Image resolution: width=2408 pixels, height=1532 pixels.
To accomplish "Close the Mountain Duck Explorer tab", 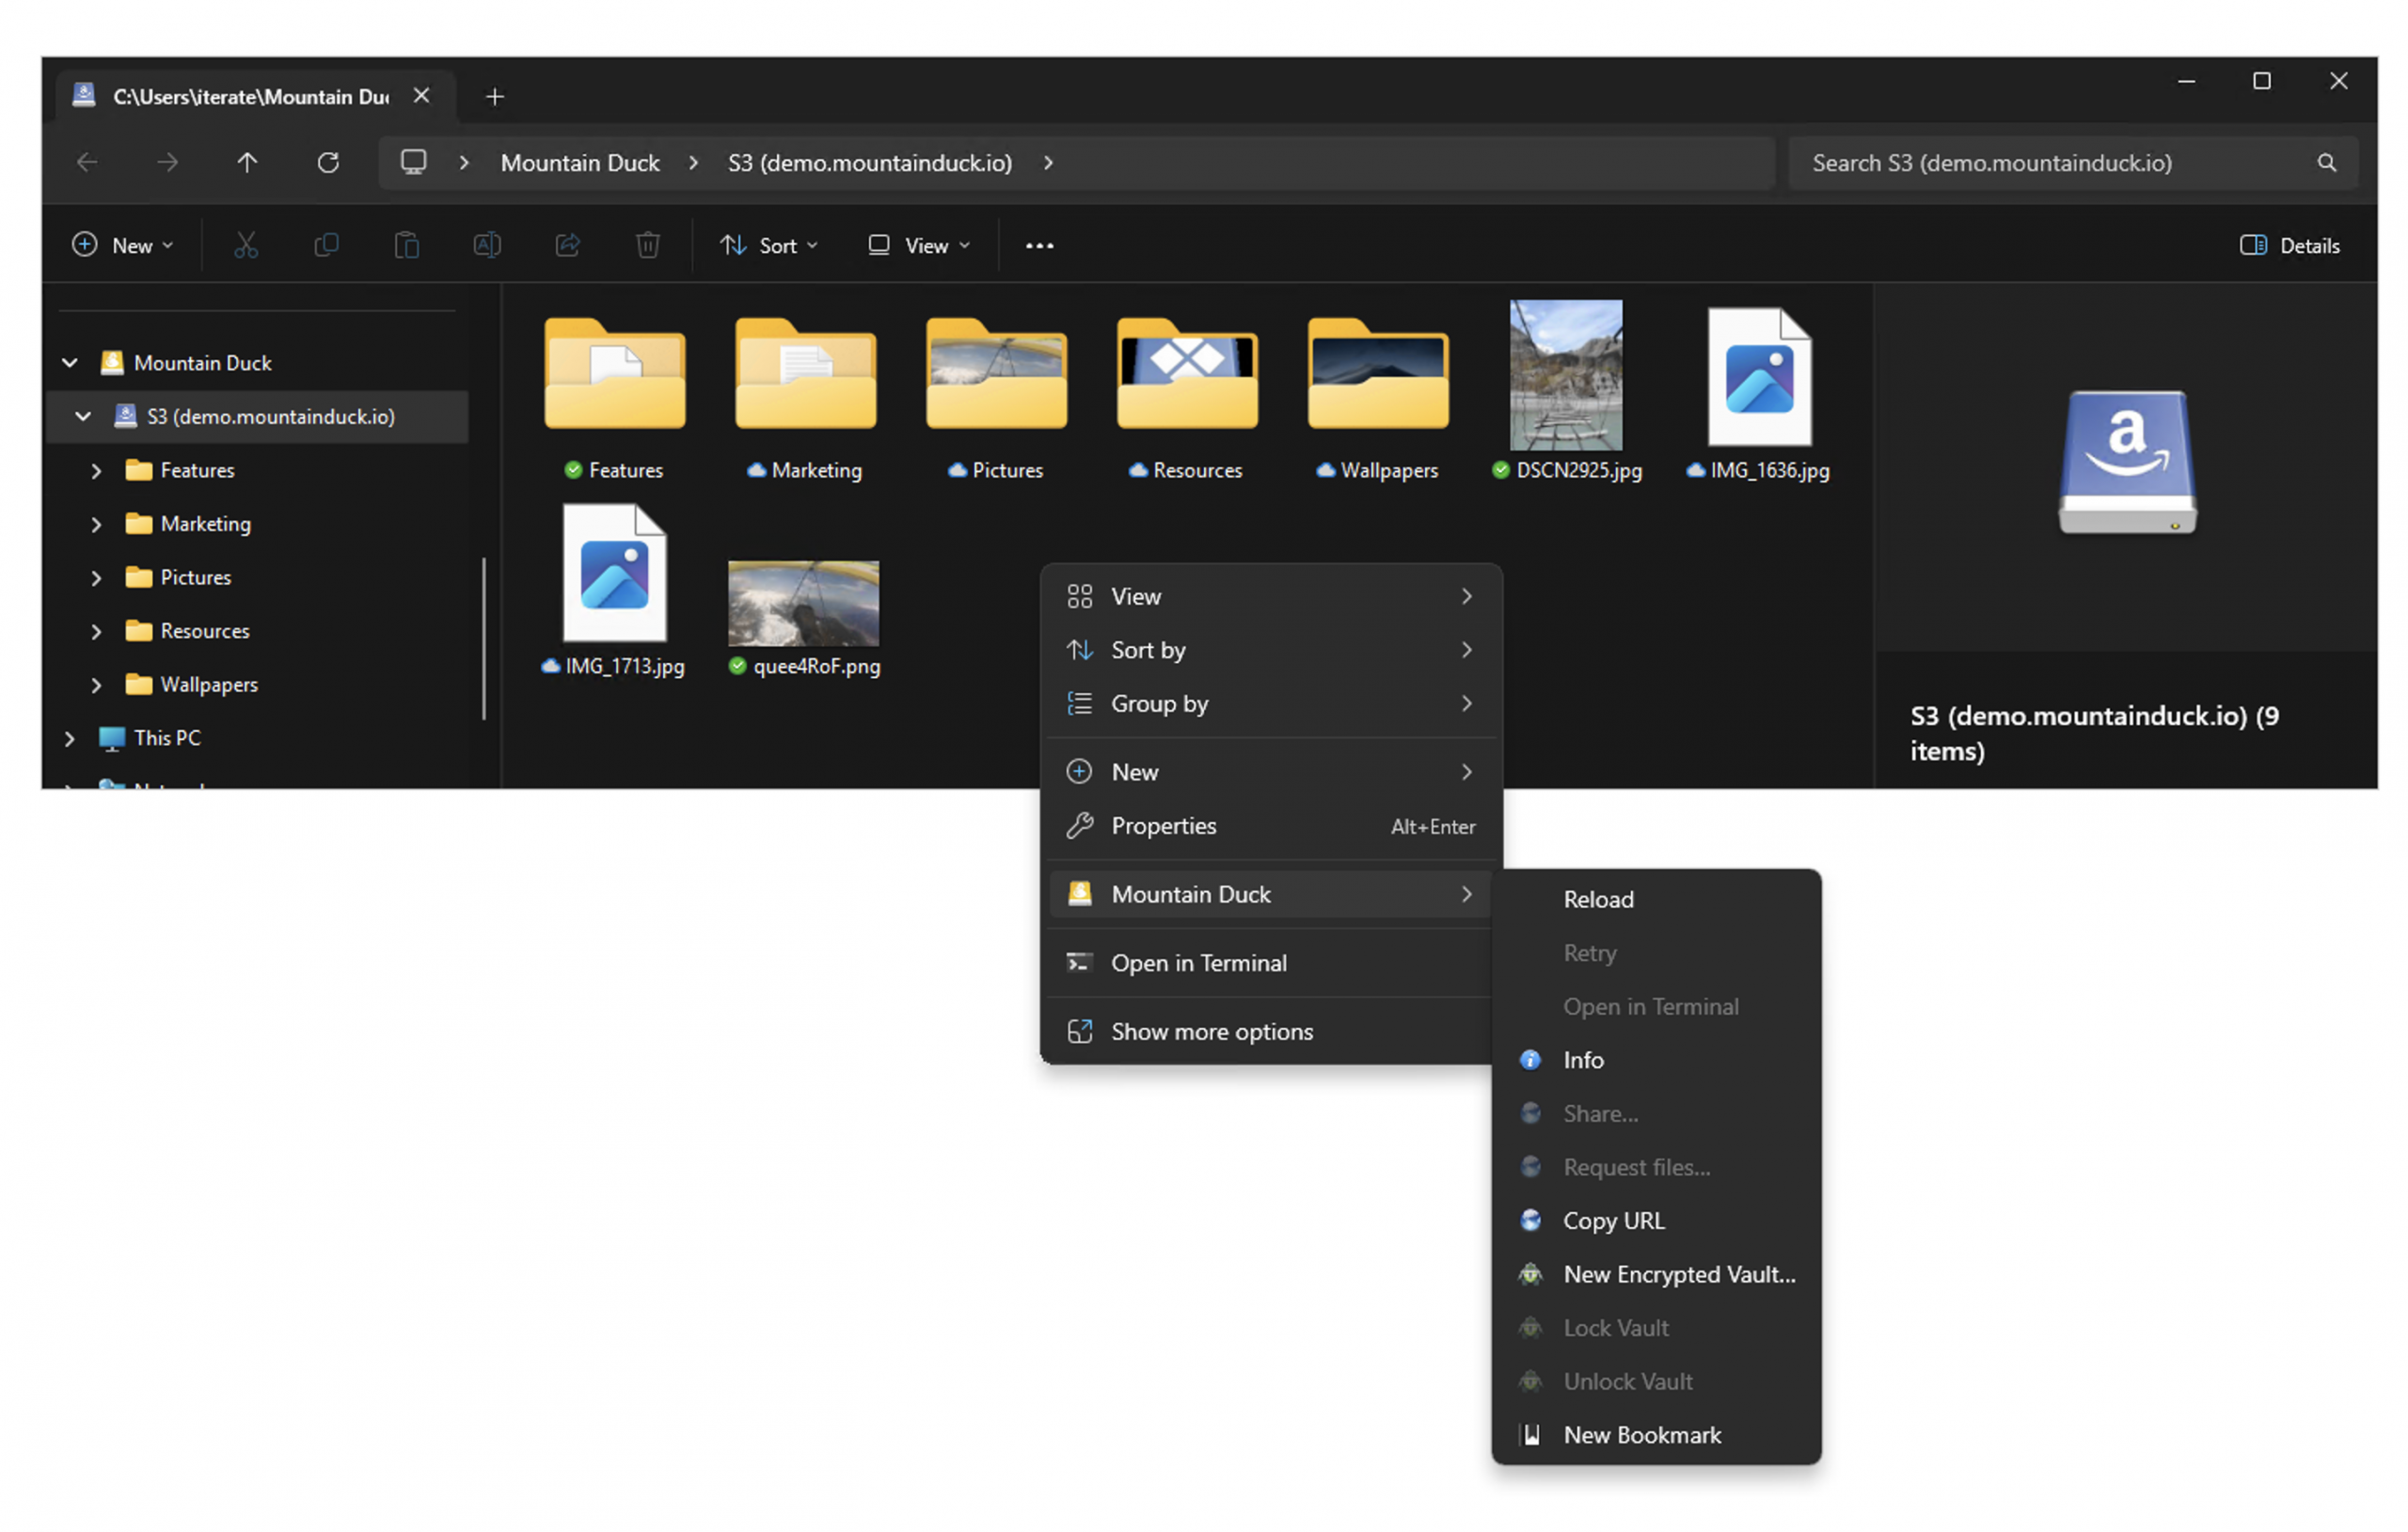I will [x=422, y=95].
